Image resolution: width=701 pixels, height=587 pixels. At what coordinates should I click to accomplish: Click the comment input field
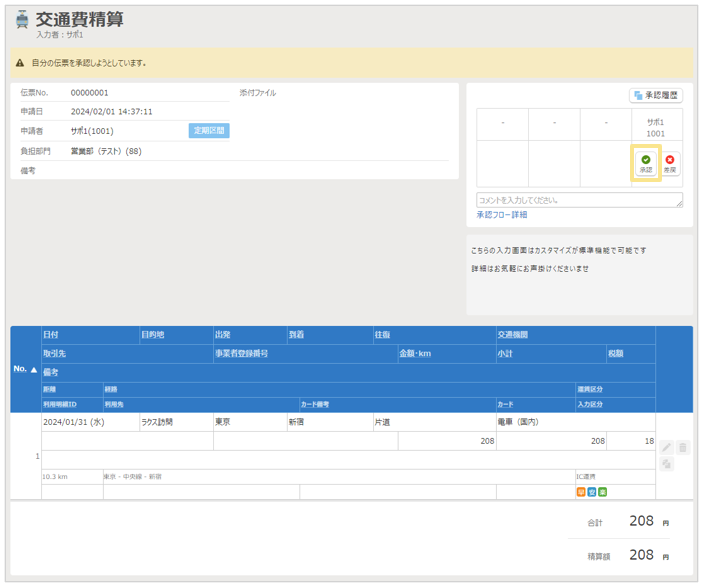579,200
